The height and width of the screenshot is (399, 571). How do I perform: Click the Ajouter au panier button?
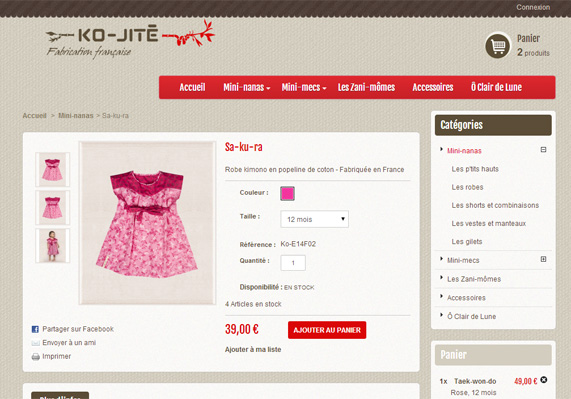coord(327,330)
